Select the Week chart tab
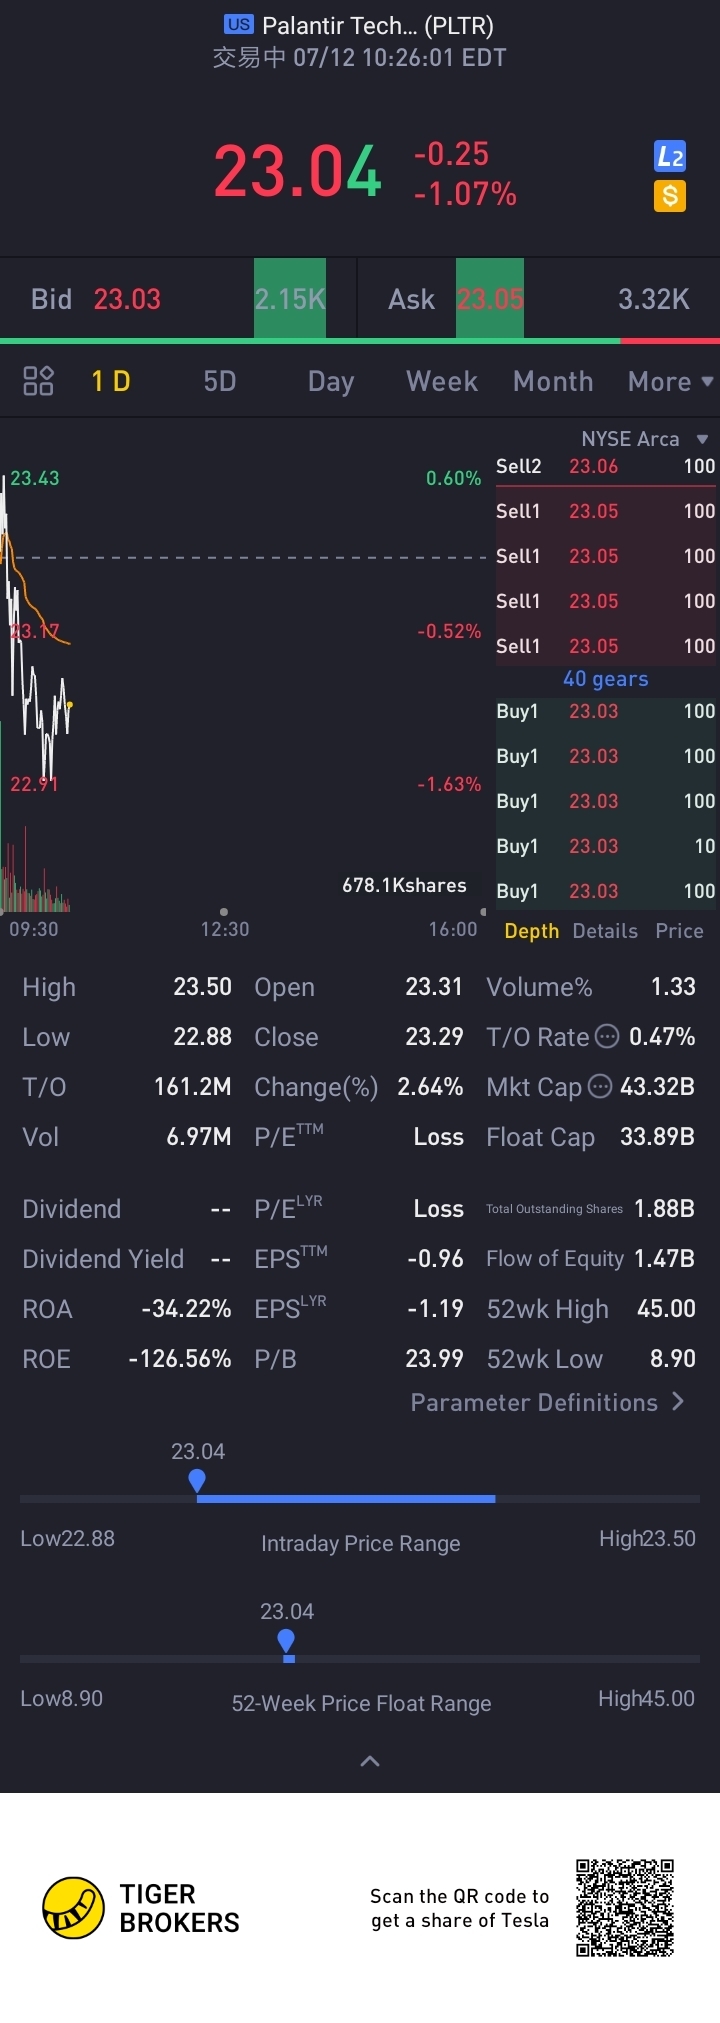 (442, 382)
